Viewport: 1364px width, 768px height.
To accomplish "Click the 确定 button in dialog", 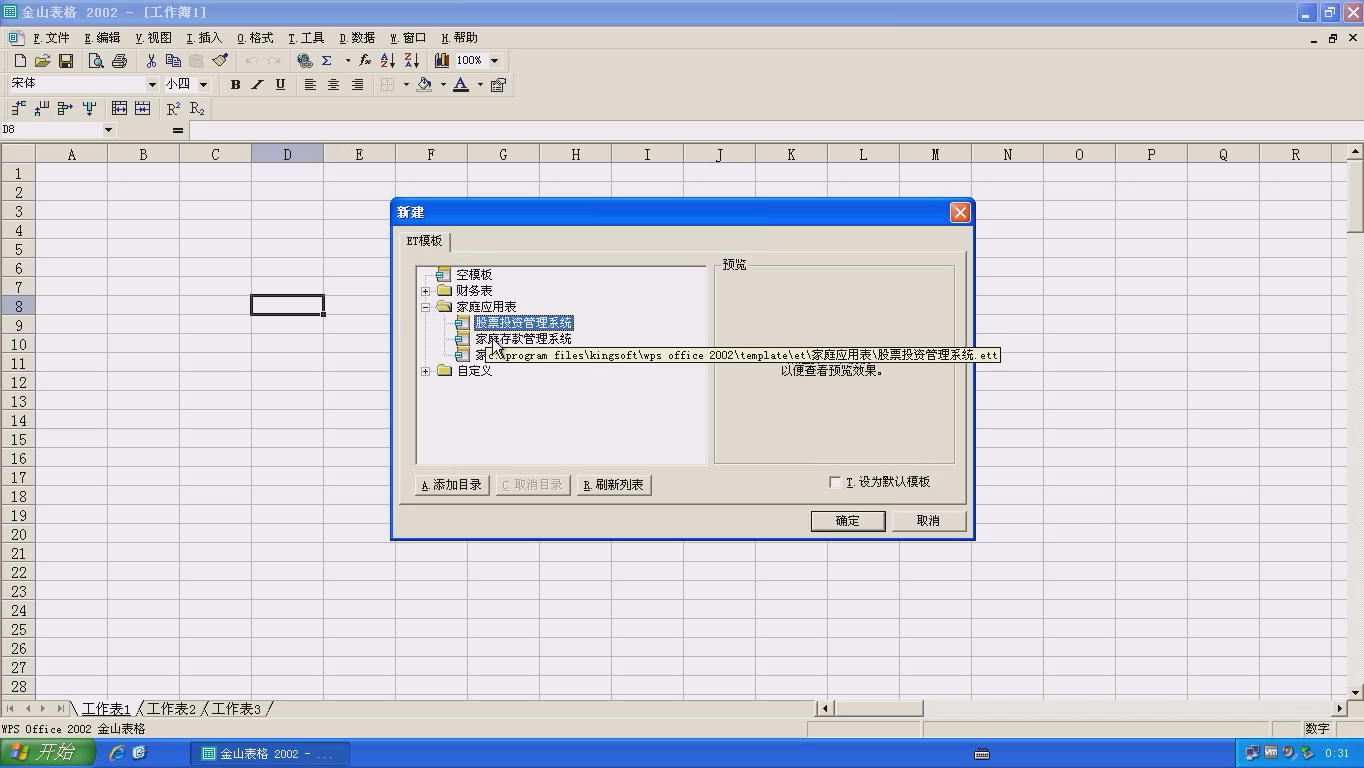I will (x=847, y=521).
